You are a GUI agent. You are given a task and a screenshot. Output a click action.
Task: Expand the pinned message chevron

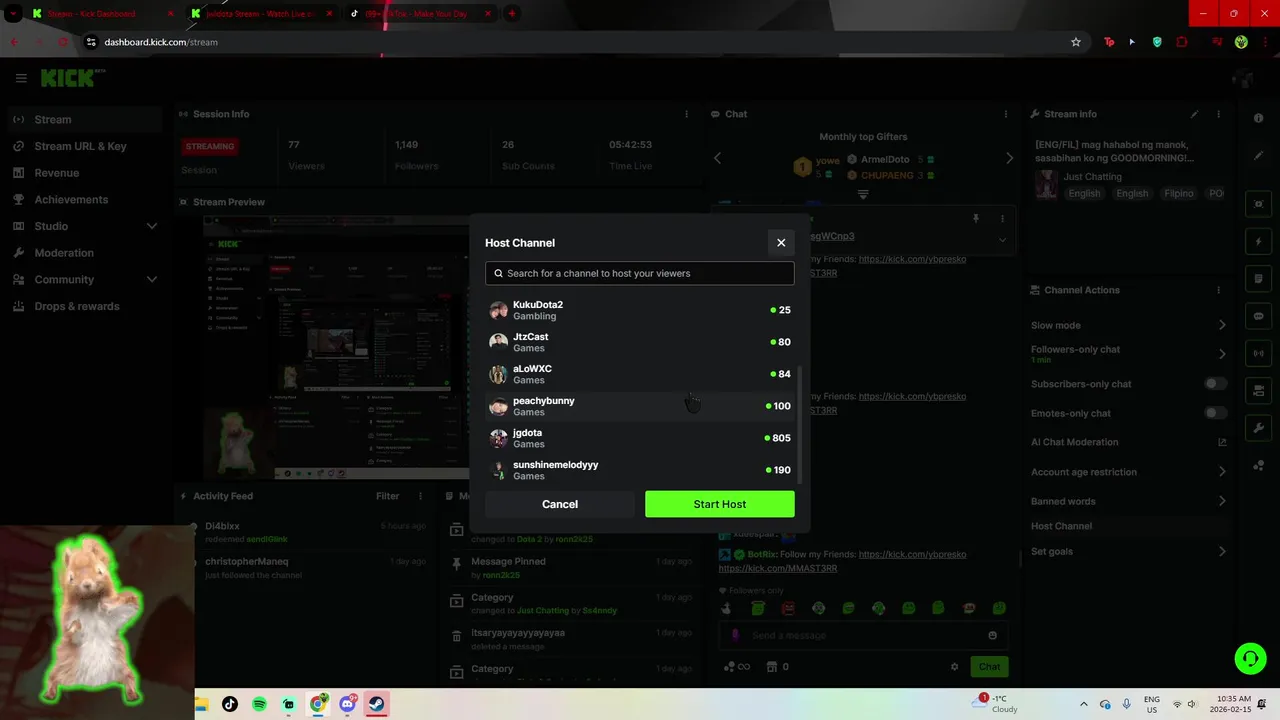tap(1002, 240)
